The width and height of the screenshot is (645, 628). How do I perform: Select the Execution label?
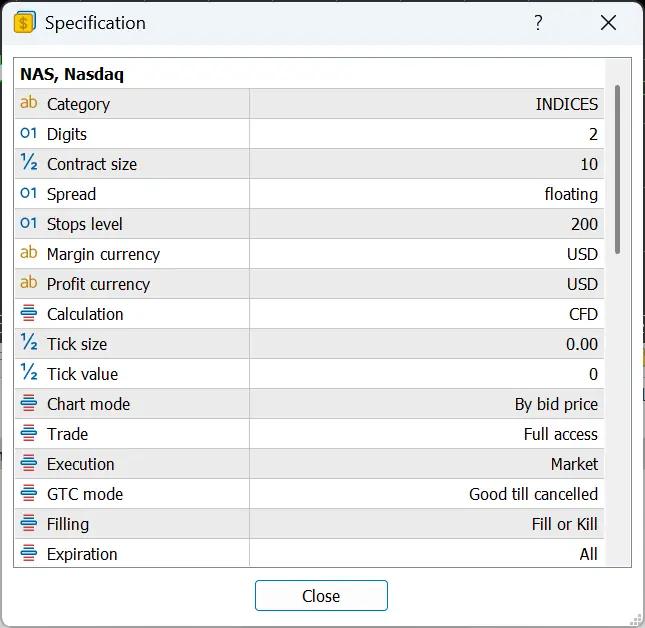pyautogui.click(x=81, y=465)
